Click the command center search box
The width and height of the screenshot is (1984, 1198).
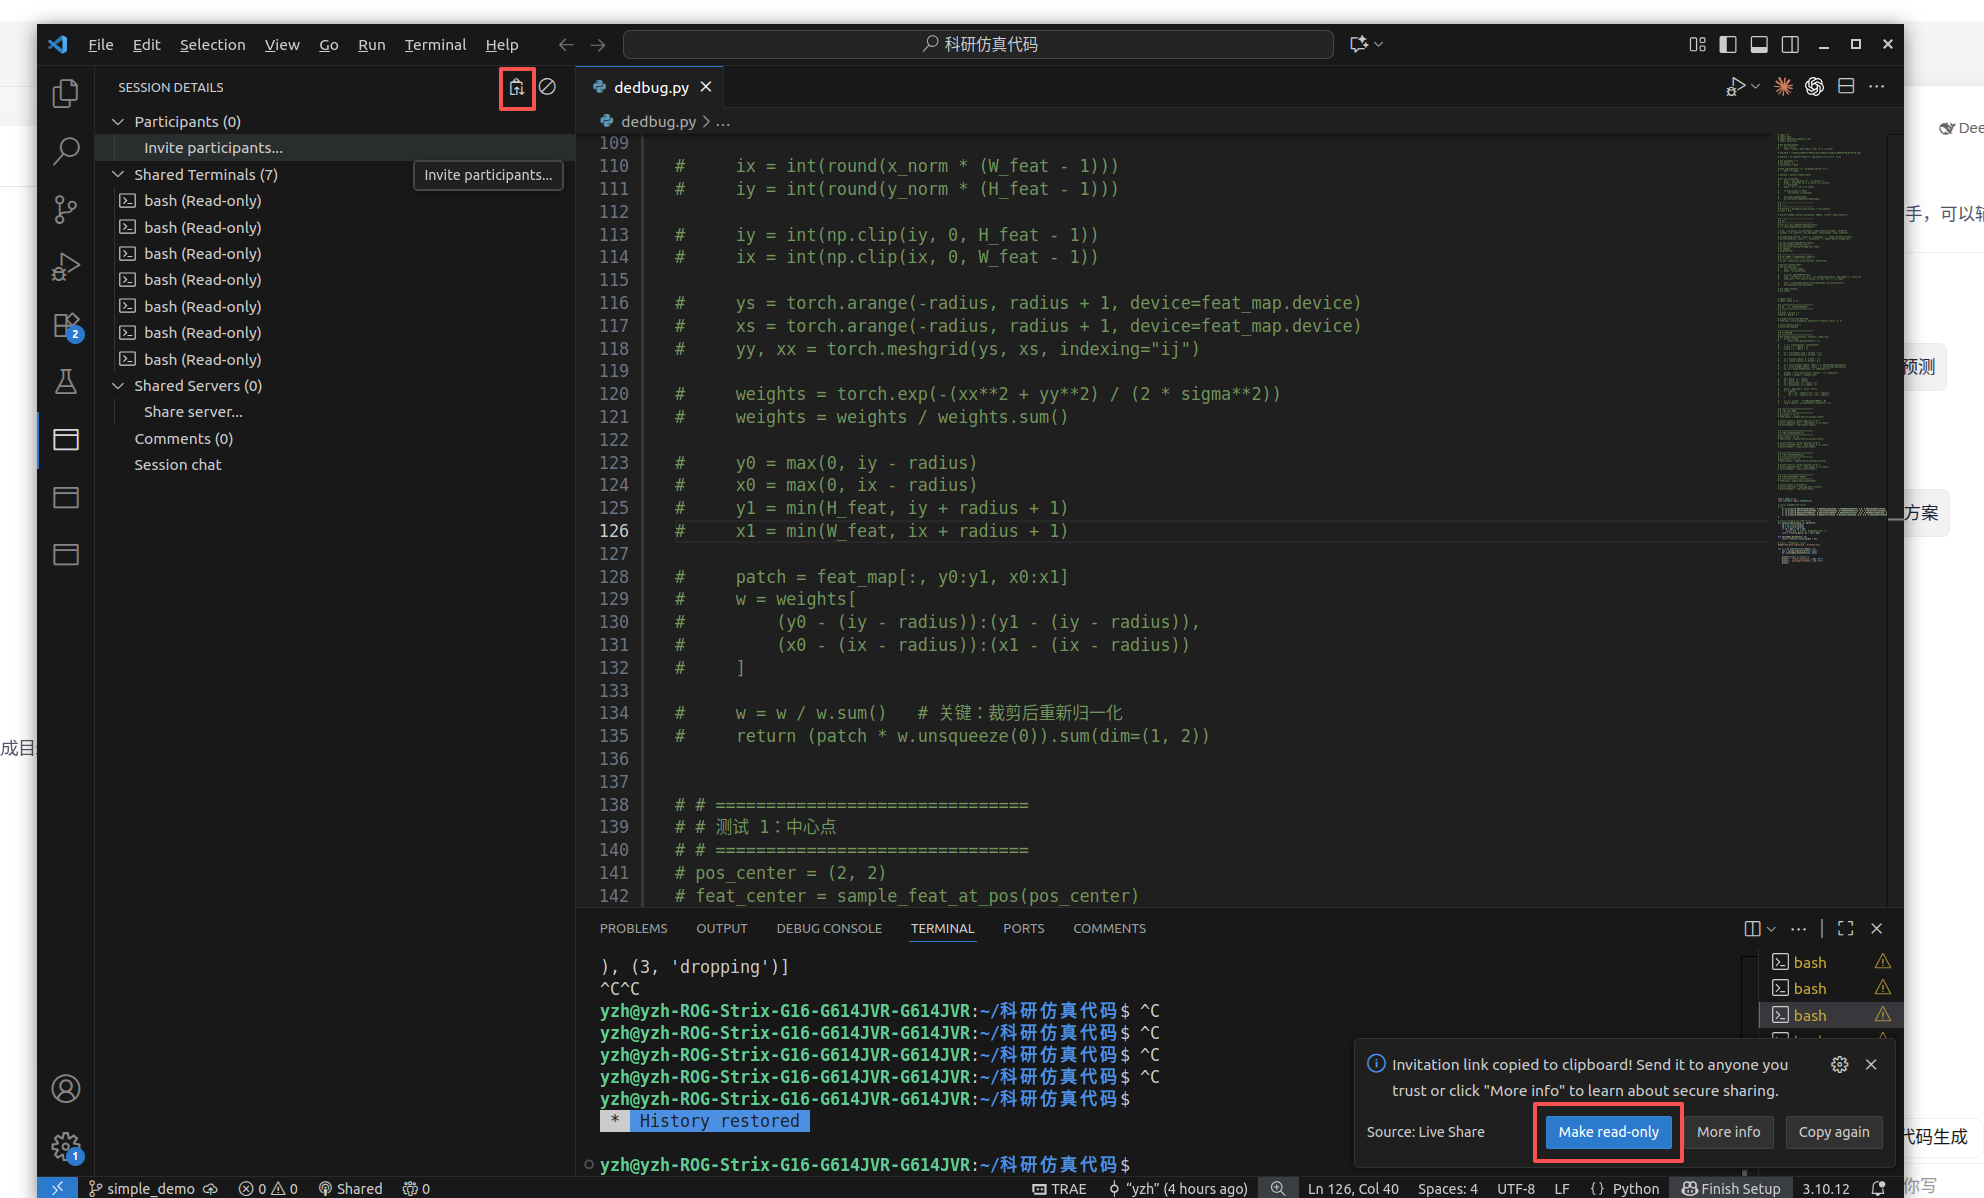(x=978, y=44)
